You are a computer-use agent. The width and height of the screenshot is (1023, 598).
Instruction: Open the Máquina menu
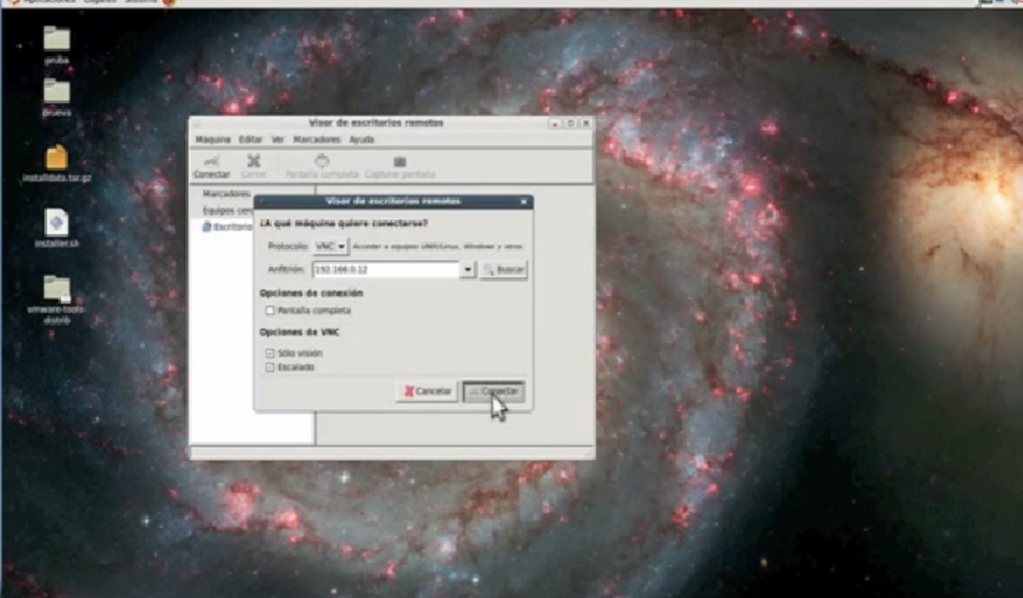click(213, 140)
